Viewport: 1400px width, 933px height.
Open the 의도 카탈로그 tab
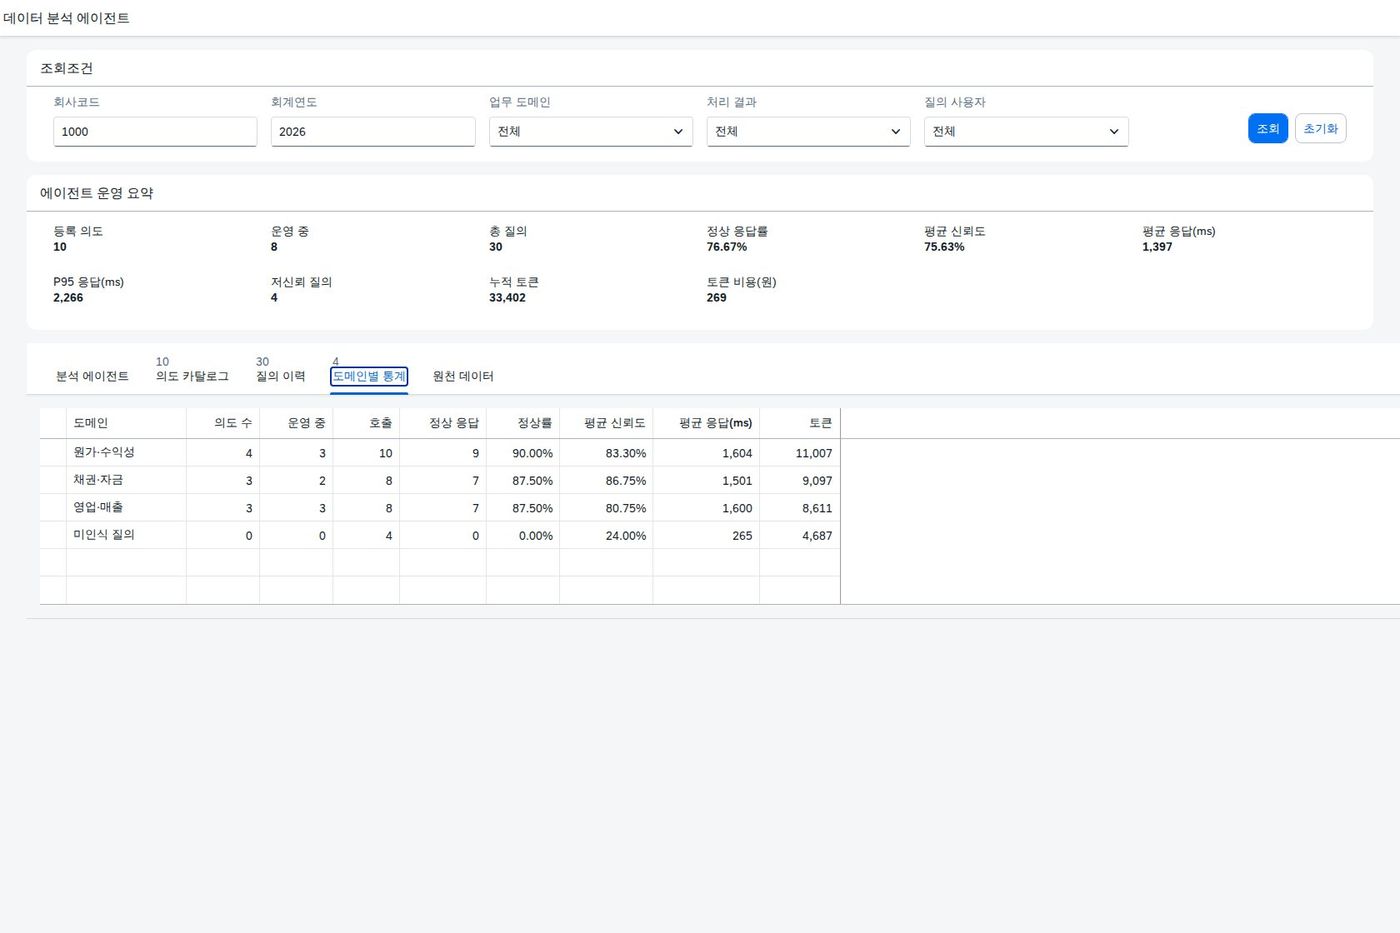click(192, 376)
